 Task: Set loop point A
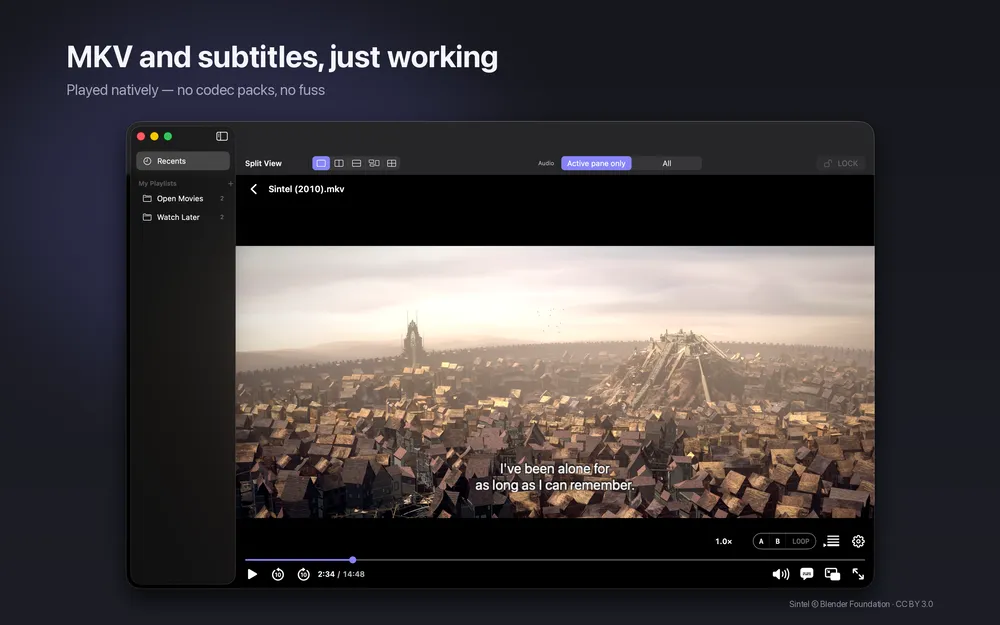pos(761,541)
